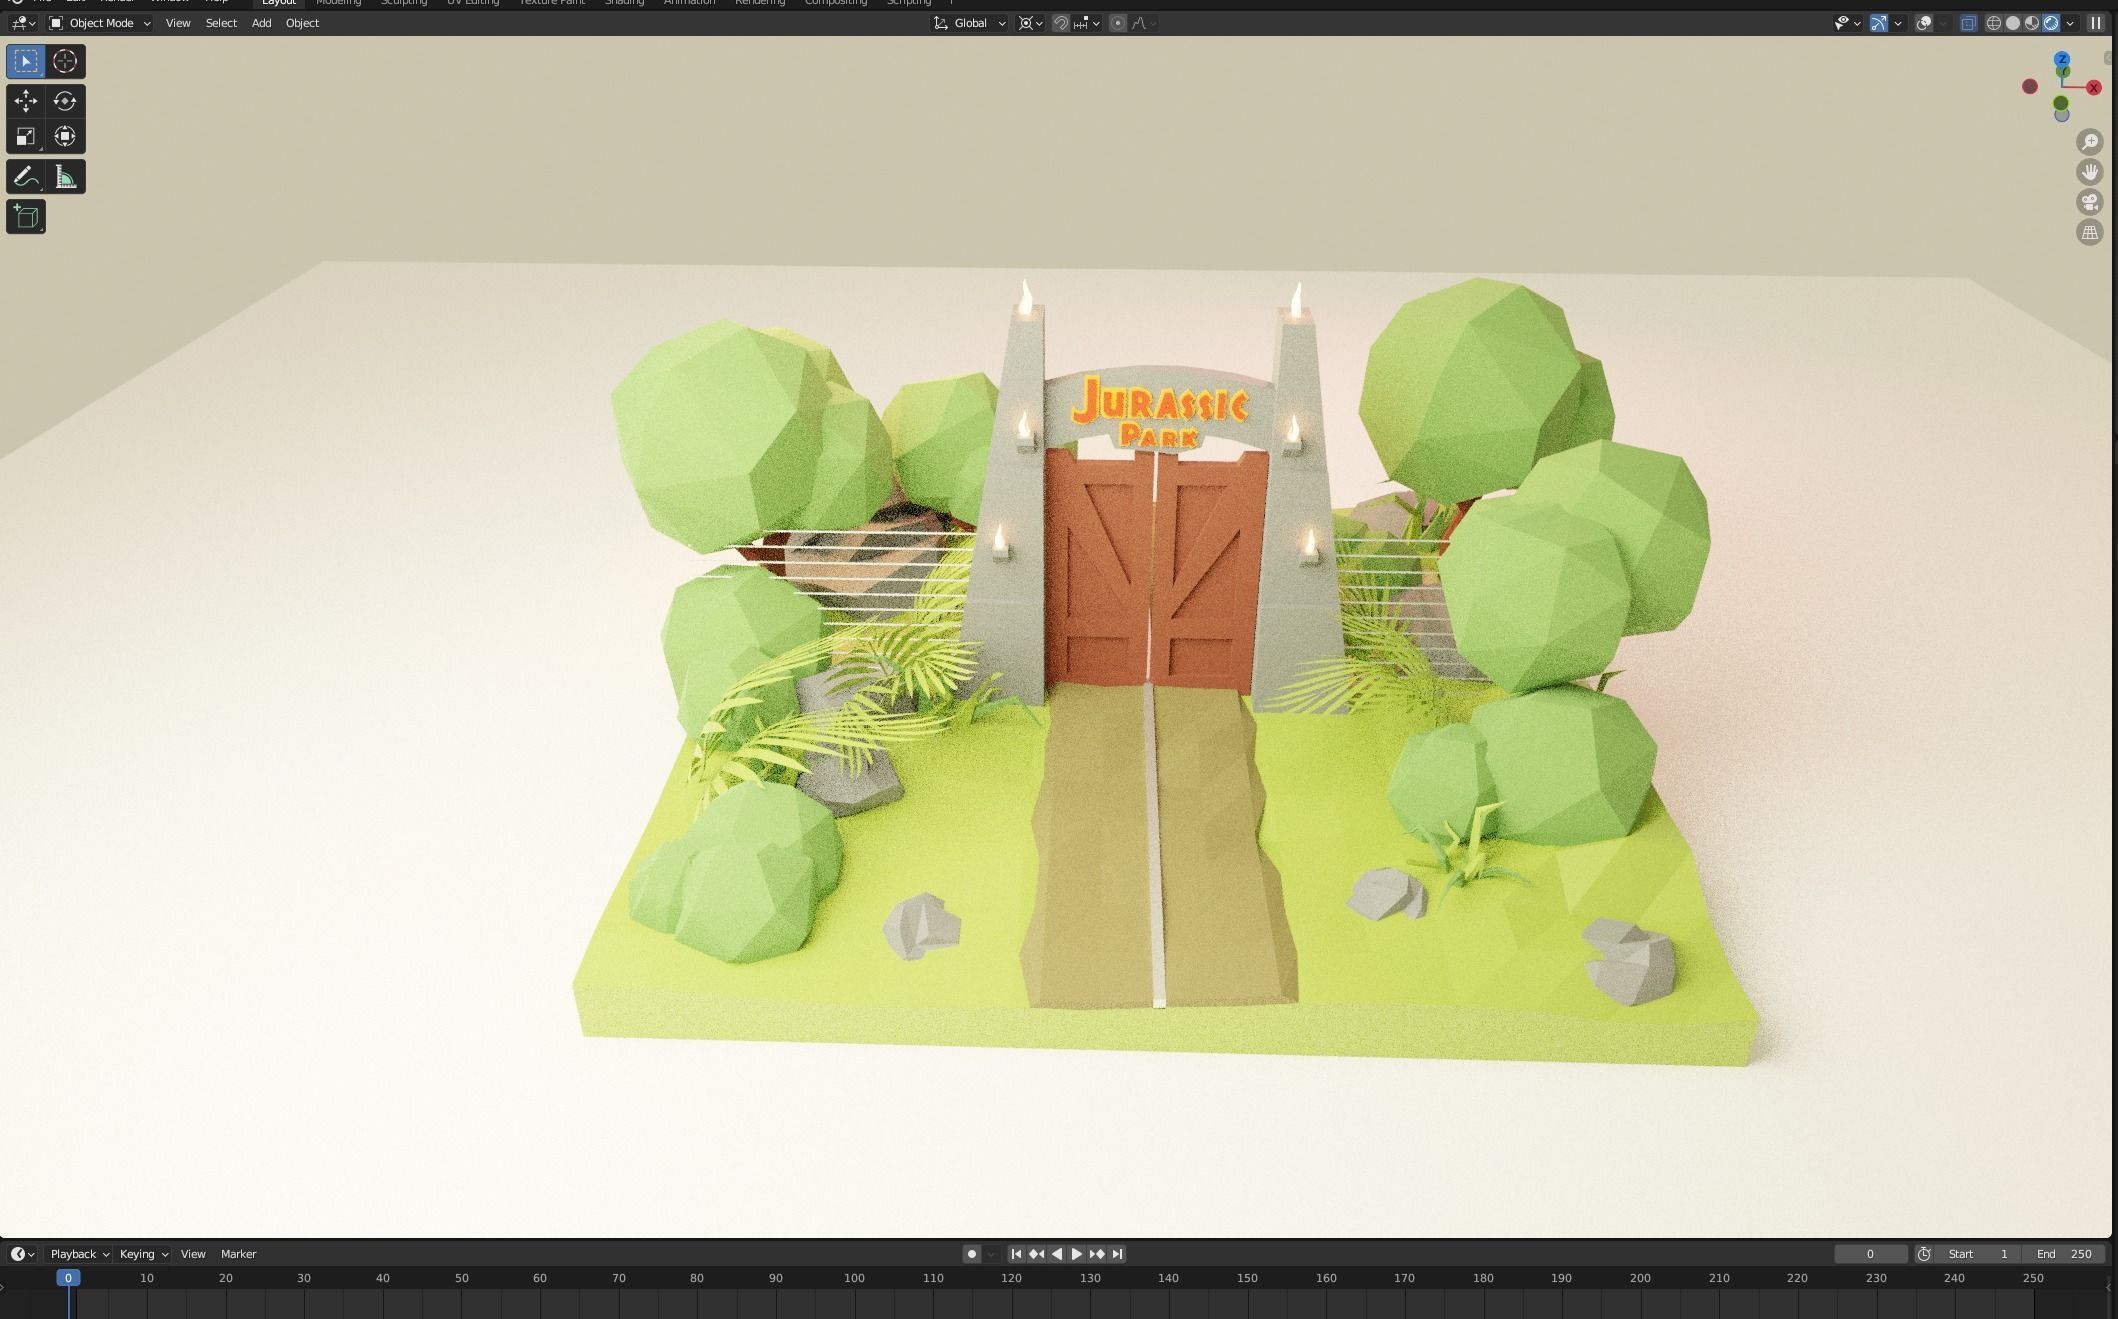
Task: Play the animation in reverse
Action: point(1057,1254)
